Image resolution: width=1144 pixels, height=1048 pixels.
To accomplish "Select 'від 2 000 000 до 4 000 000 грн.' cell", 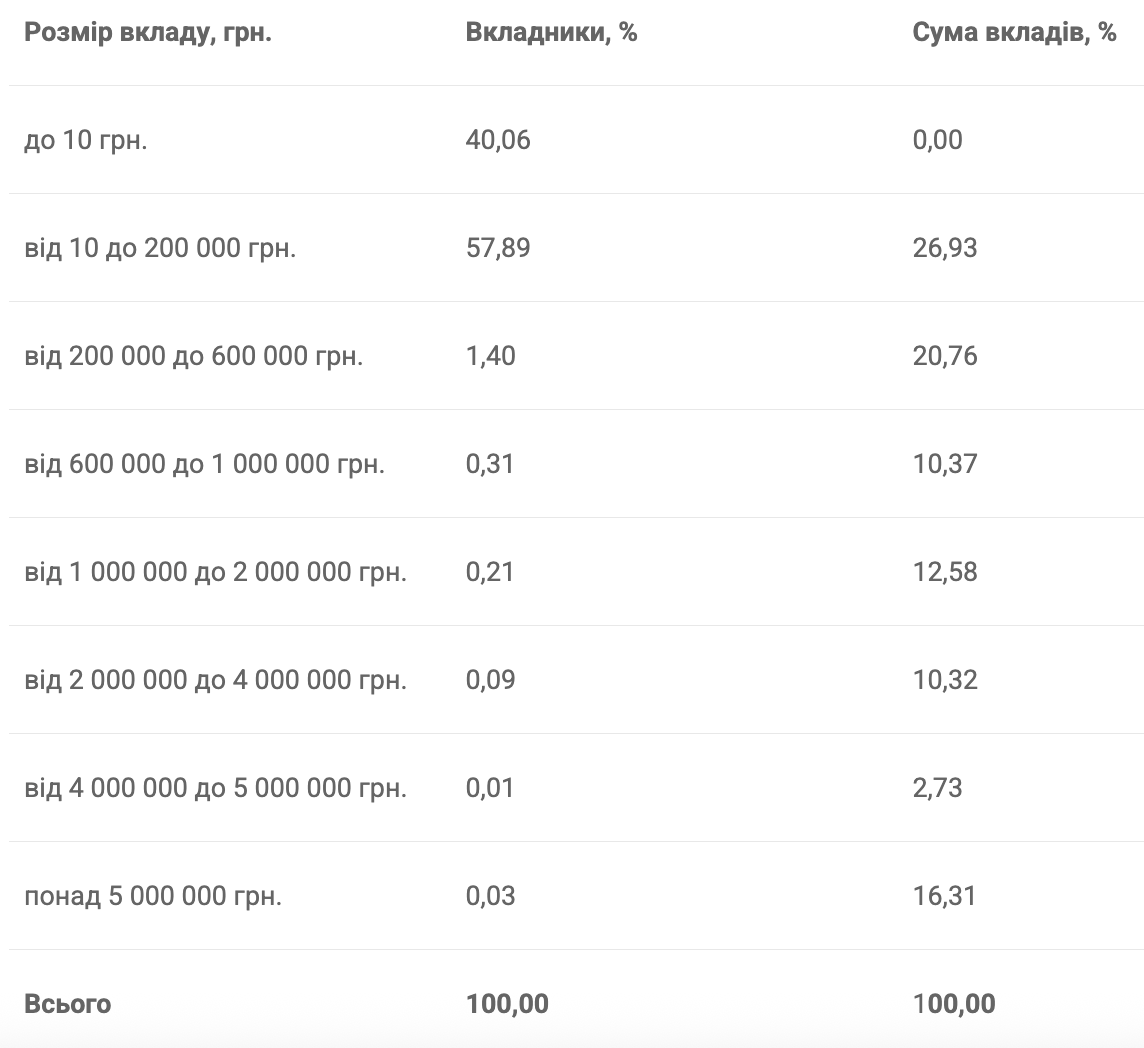I will pyautogui.click(x=216, y=680).
